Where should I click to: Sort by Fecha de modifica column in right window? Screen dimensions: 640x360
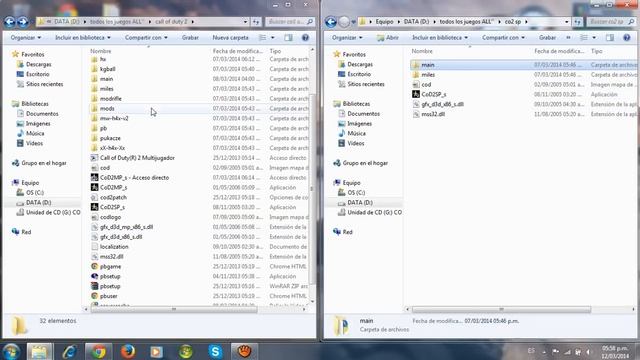click(559, 51)
